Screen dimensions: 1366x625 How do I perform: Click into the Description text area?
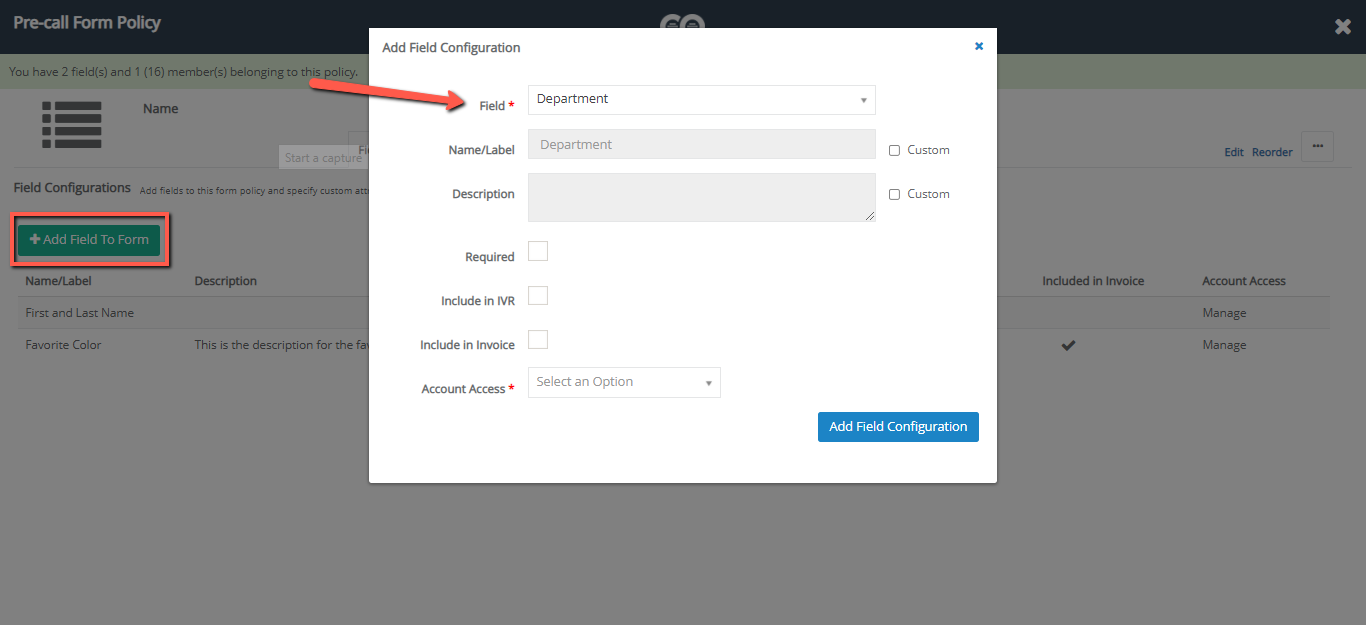[701, 197]
